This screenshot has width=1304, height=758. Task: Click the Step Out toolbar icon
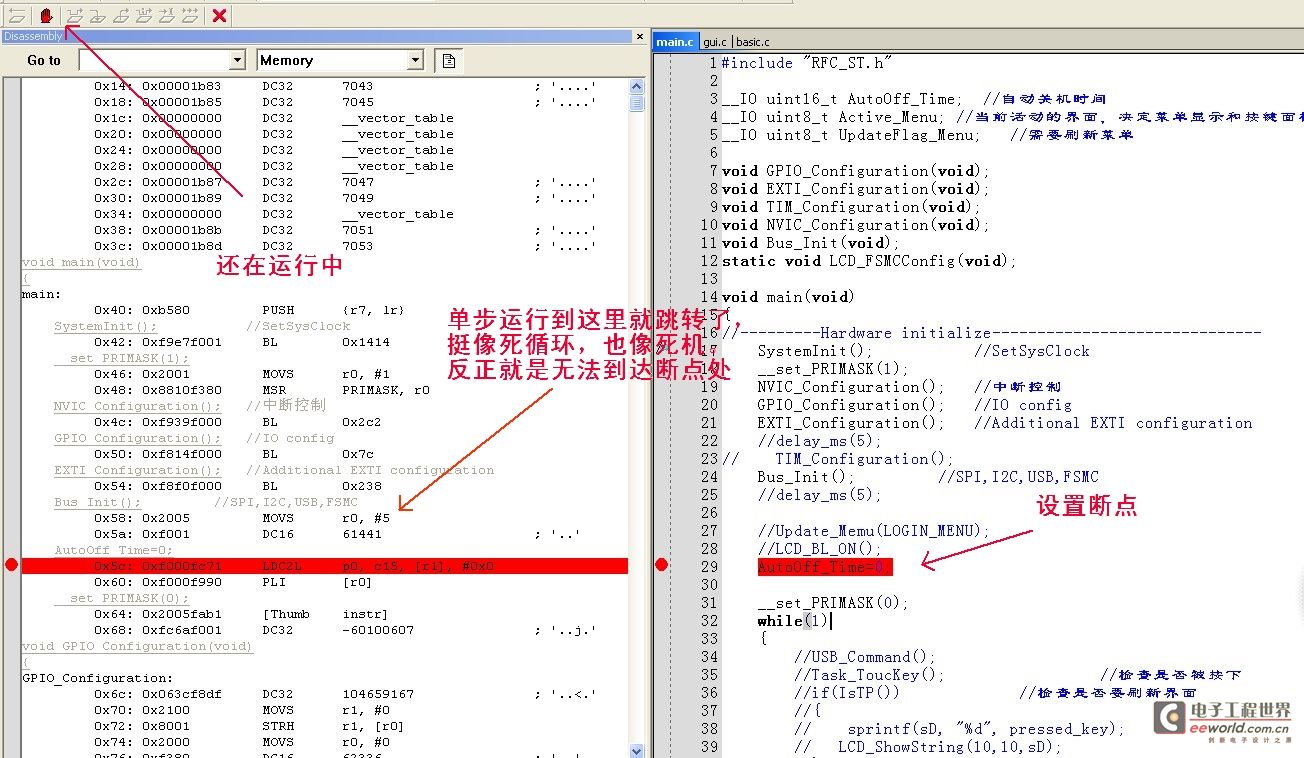[120, 15]
